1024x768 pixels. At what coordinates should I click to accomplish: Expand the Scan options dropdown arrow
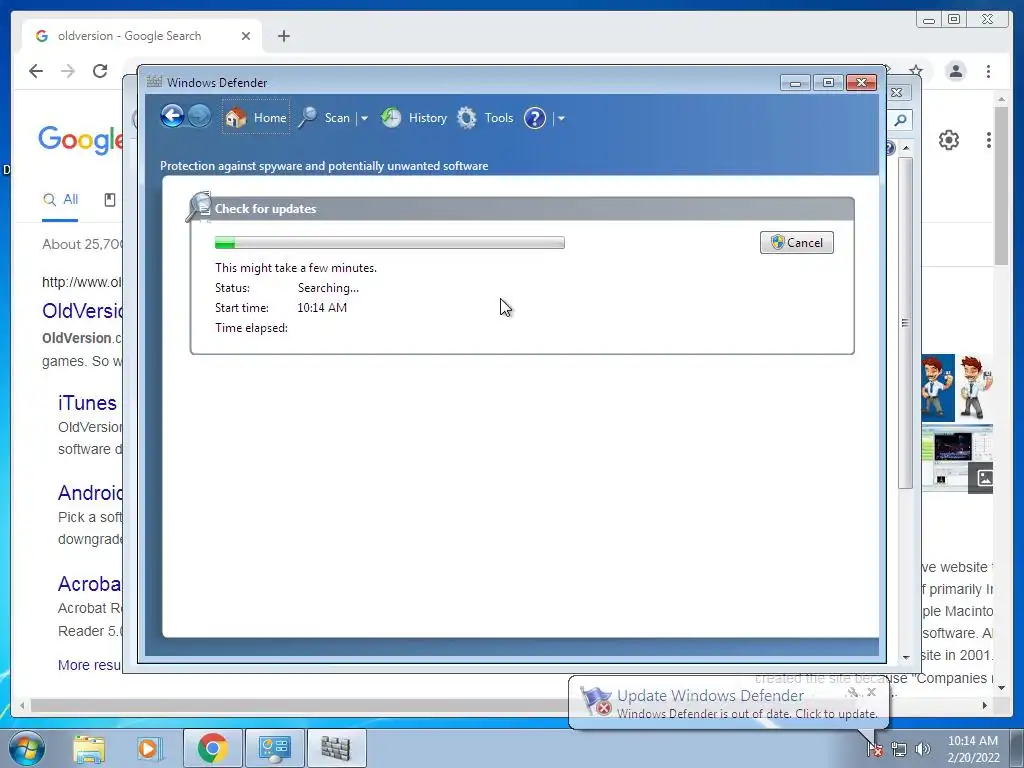pyautogui.click(x=364, y=118)
